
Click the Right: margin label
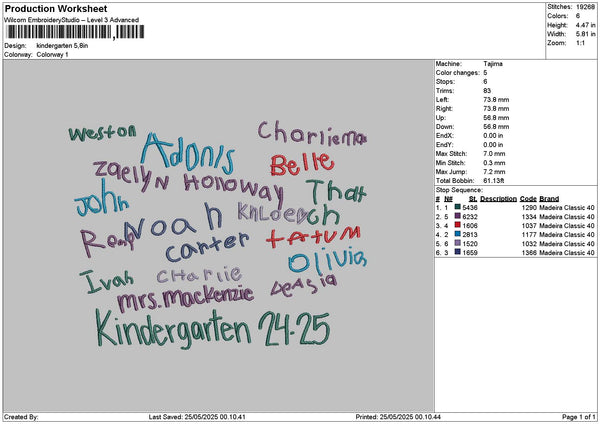[x=444, y=109]
